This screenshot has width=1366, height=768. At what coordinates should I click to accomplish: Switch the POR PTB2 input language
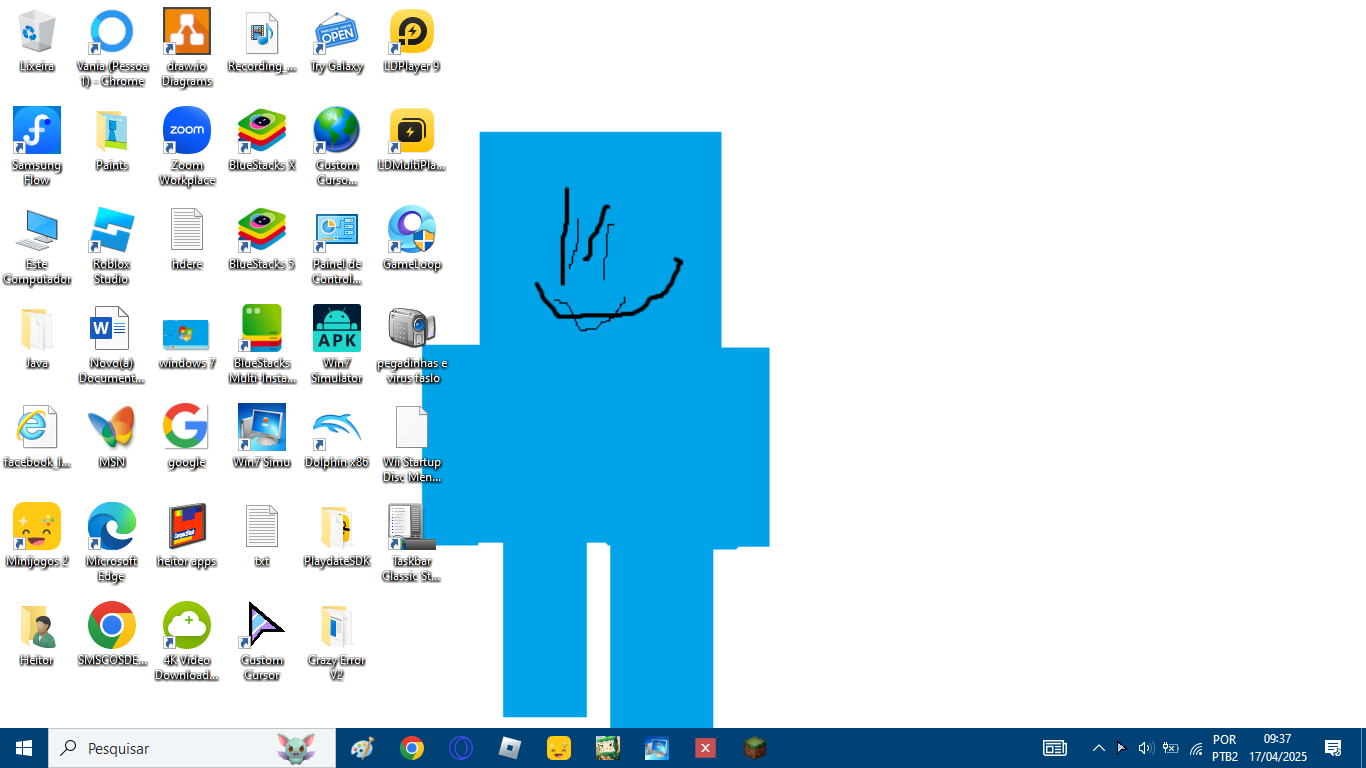pyautogui.click(x=1225, y=748)
